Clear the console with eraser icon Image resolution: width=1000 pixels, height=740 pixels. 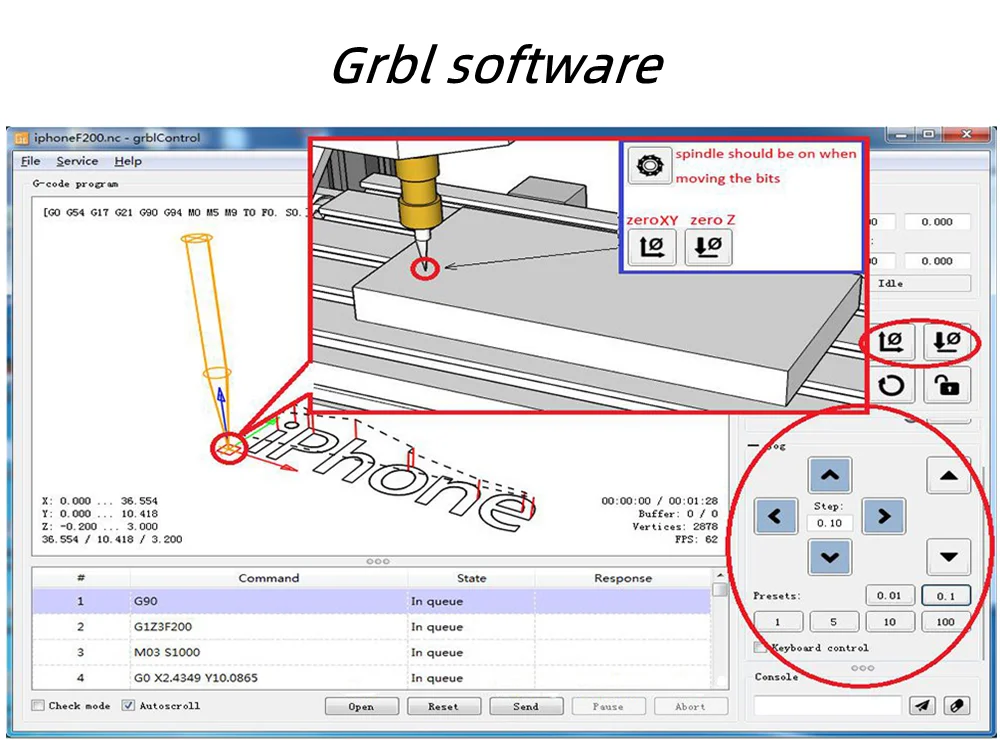957,705
